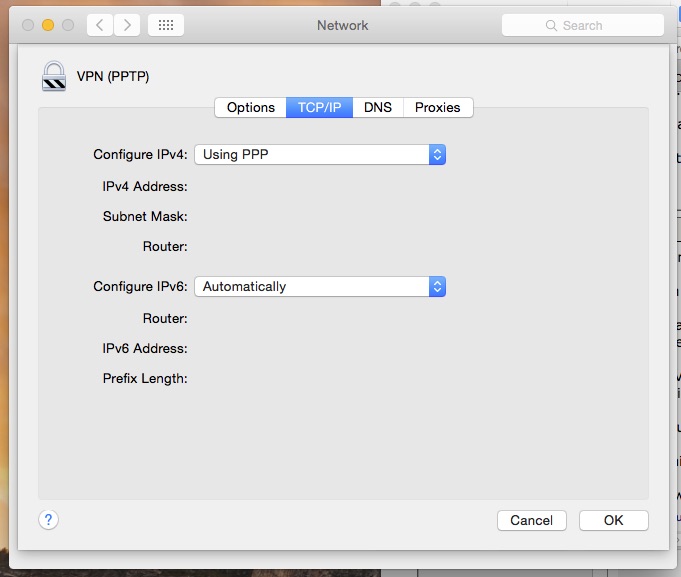
Task: Focus the Search field
Action: click(x=583, y=25)
